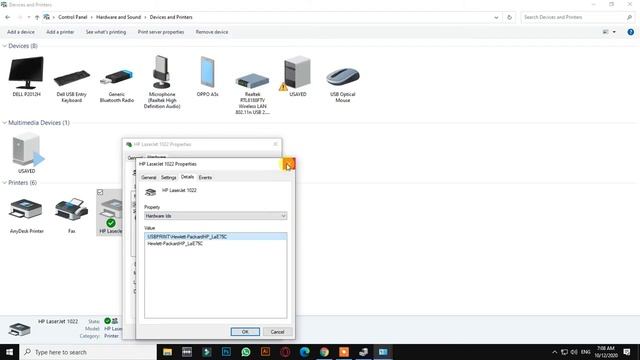Open Adobe Illustrator from the taskbar
This screenshot has width=640, height=360.
[265, 352]
